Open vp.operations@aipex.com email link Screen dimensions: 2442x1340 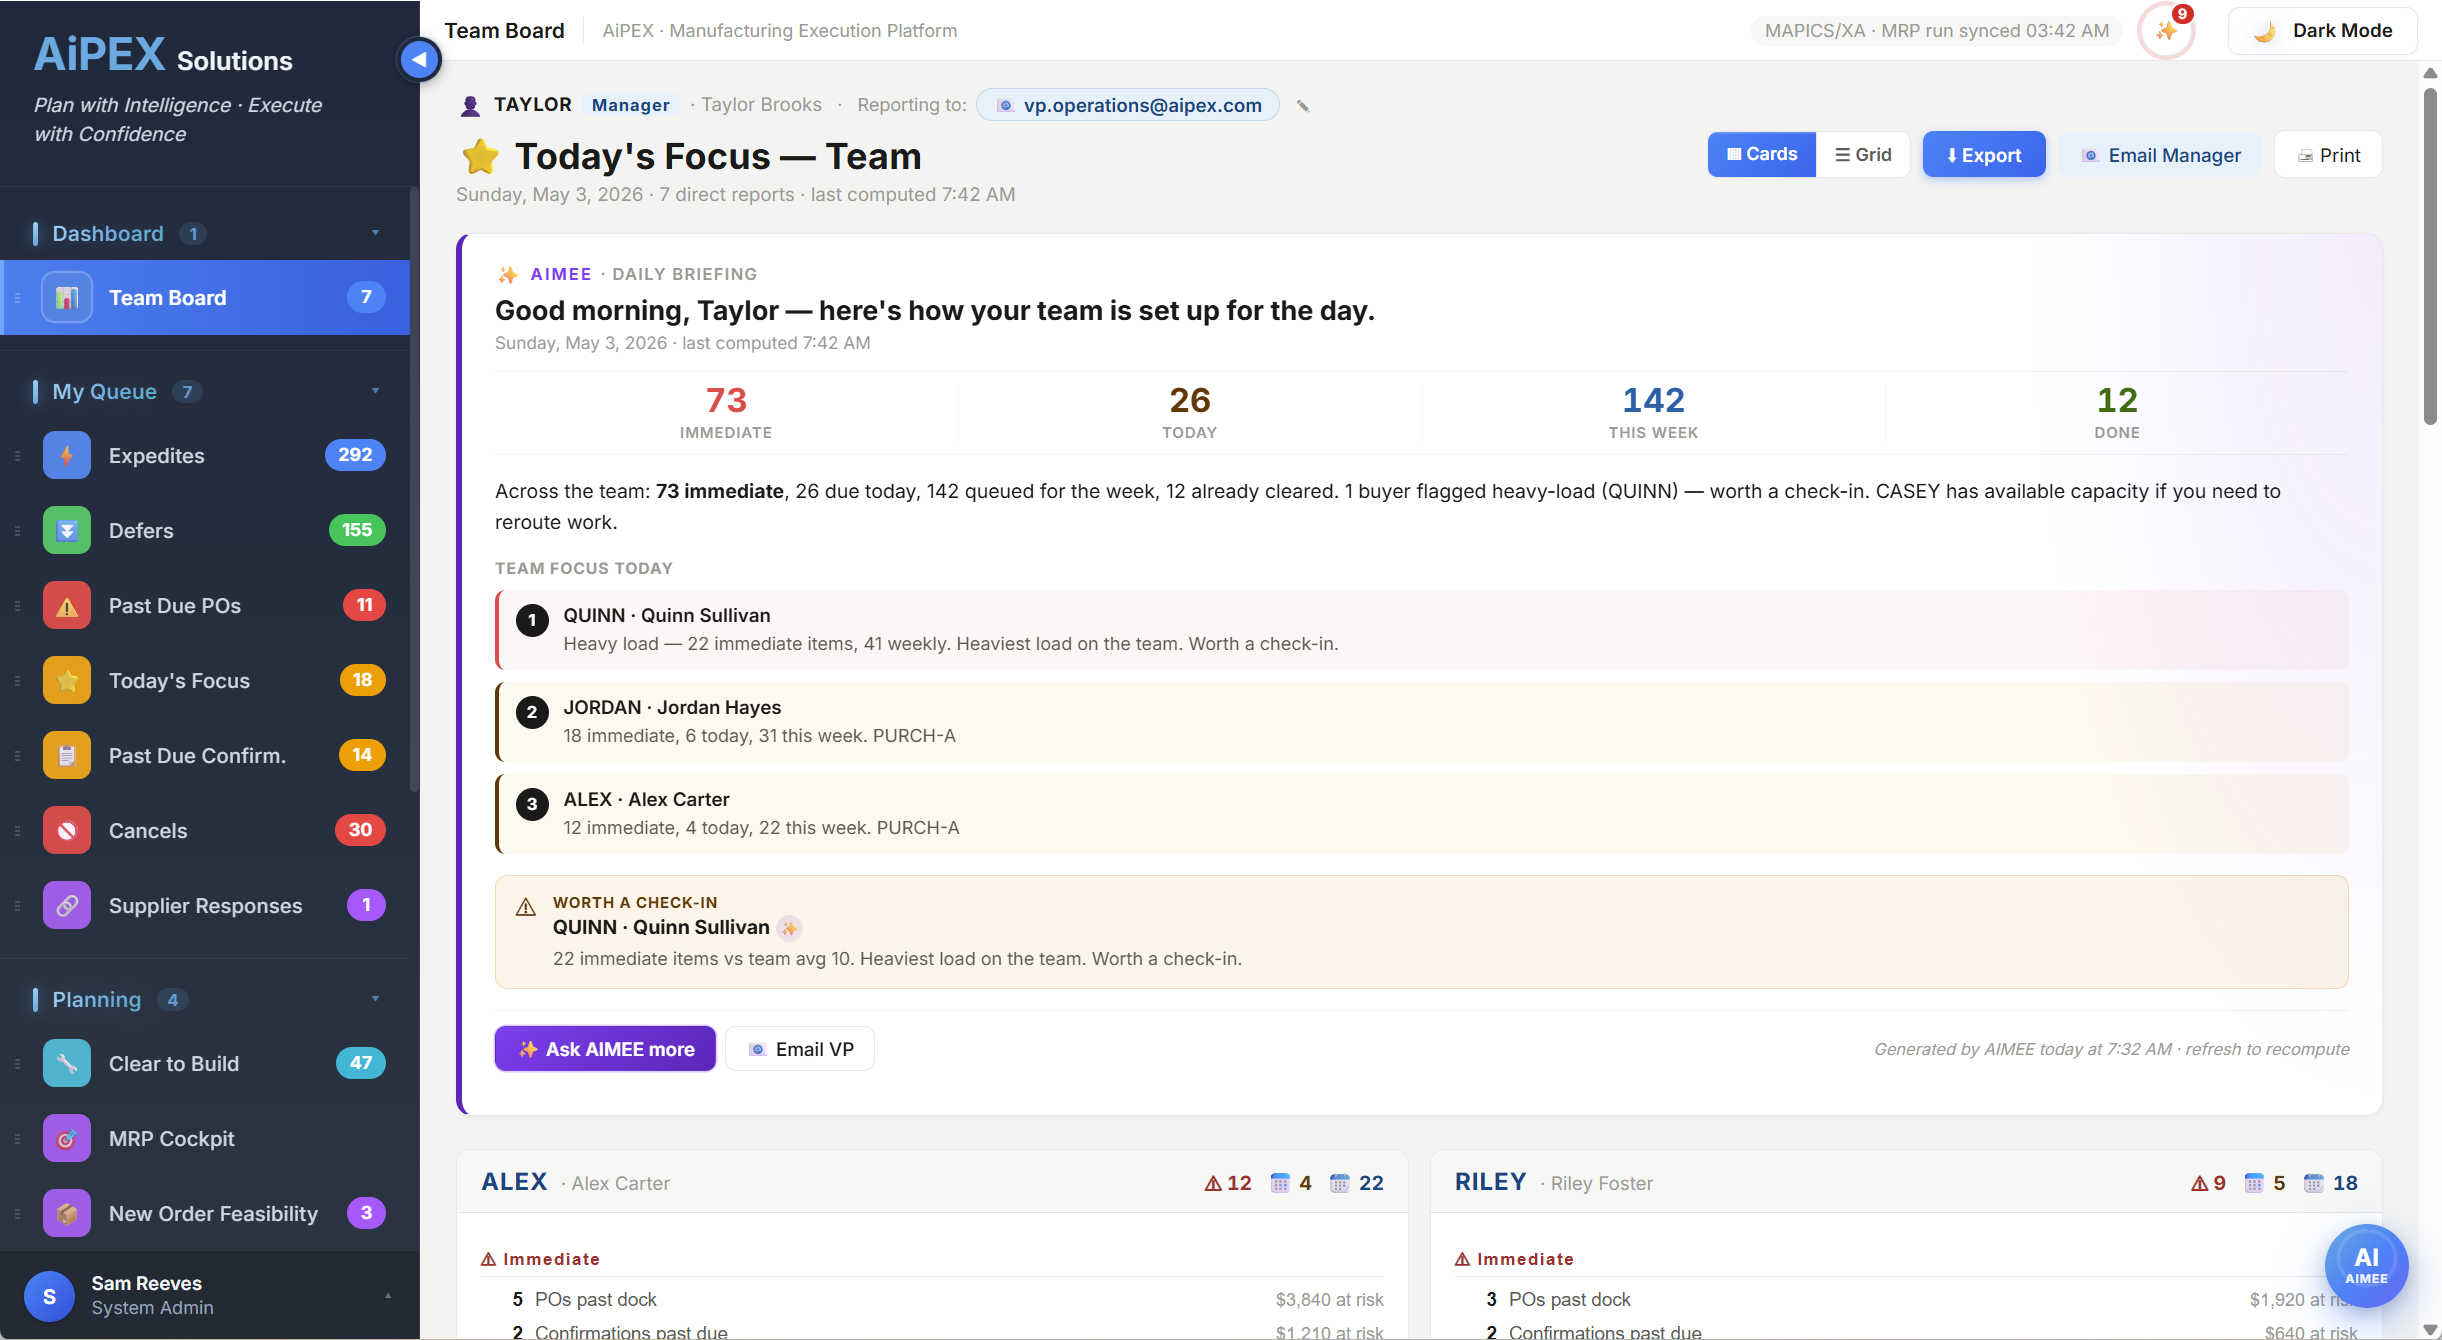1128,105
